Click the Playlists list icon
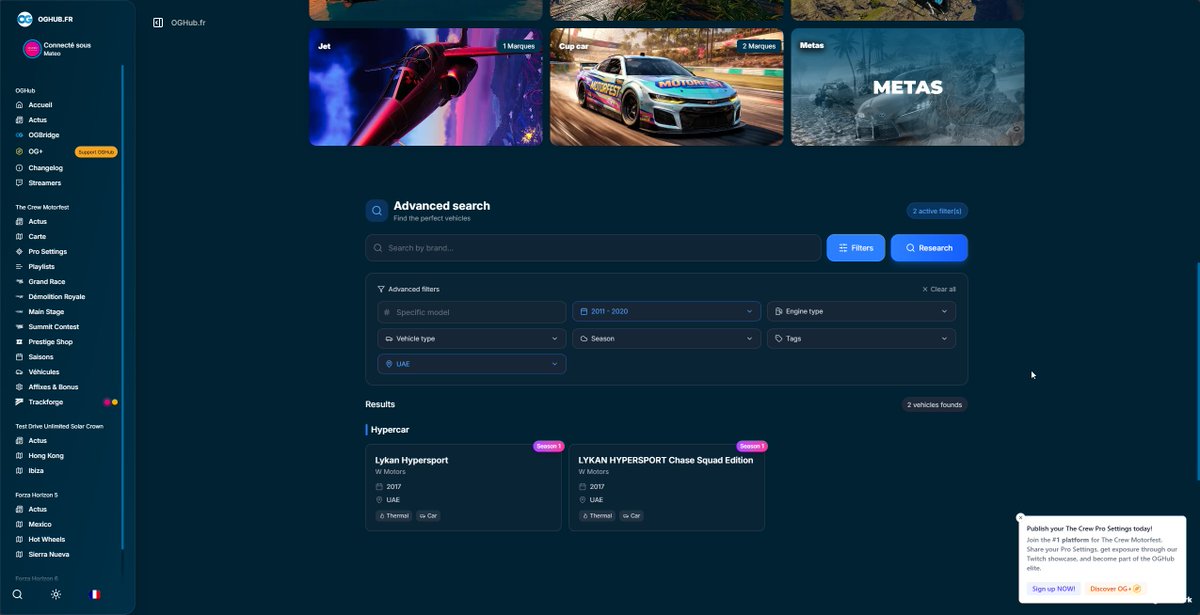Screen dimensions: 1200x615 [19, 267]
